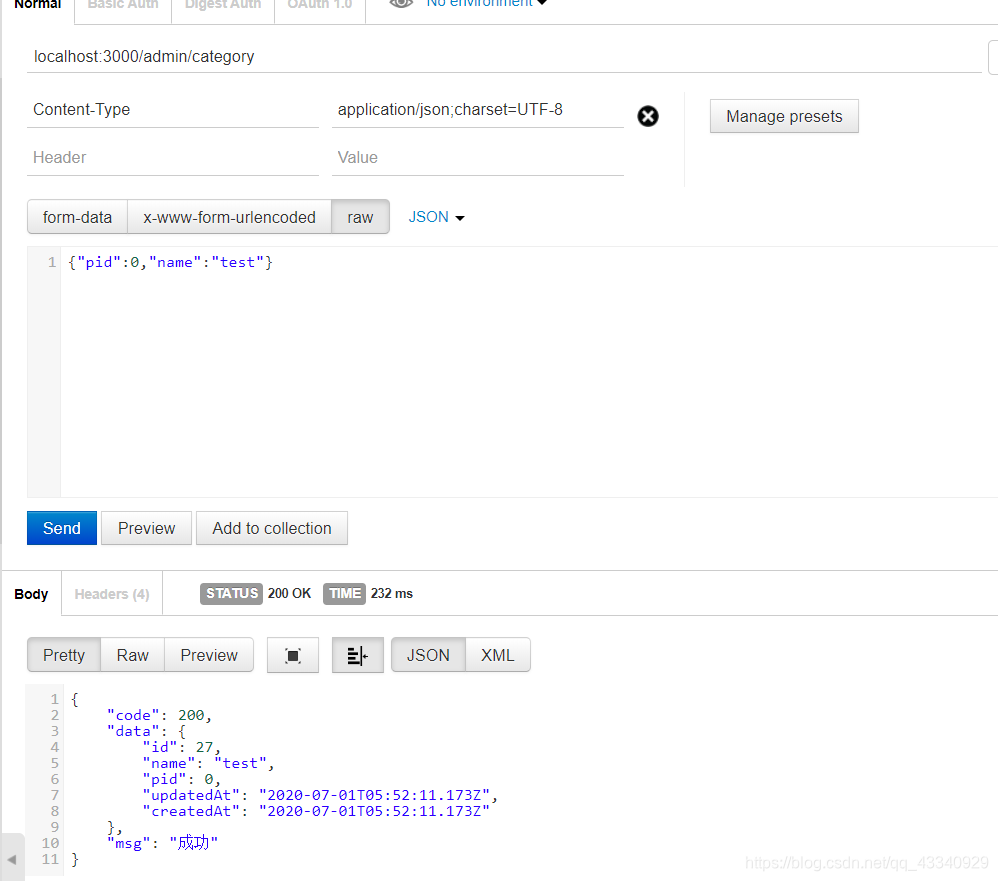Screen dimensions: 998x881
Task: Open the raw body format JSON dropdown
Action: [x=435, y=216]
